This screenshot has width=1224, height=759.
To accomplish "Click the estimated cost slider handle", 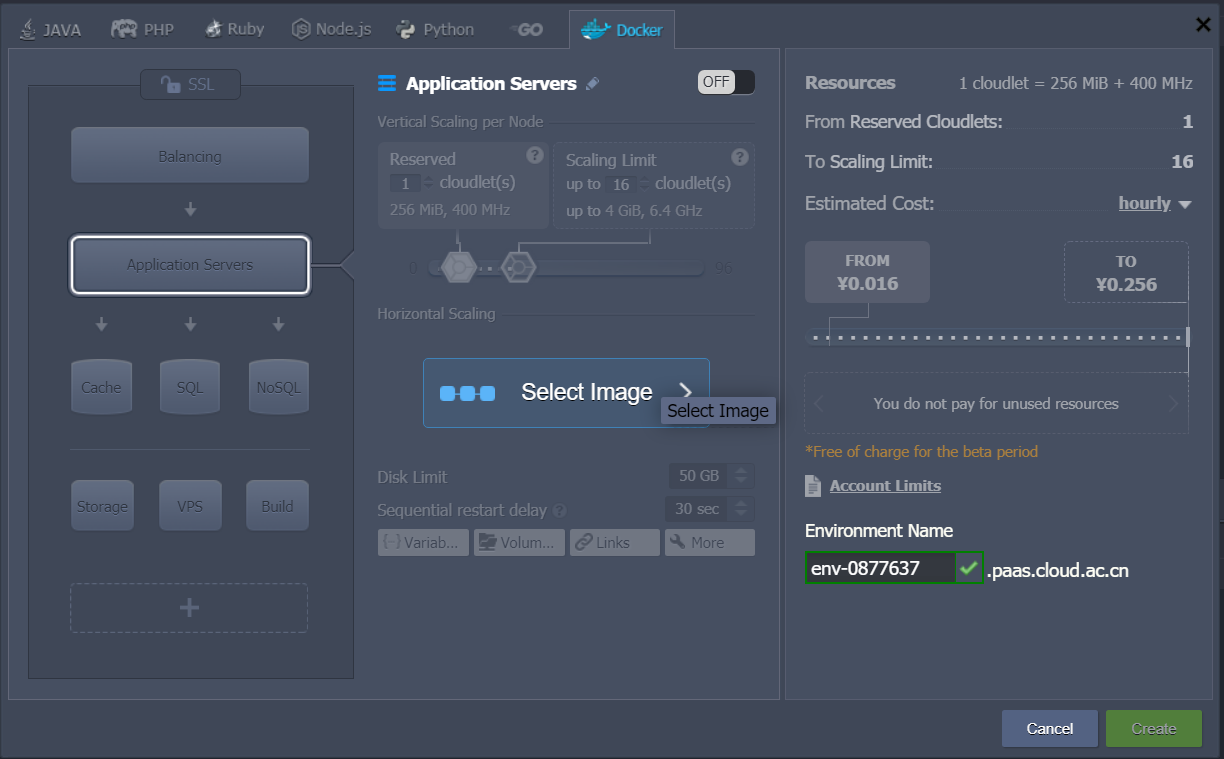I will [1188, 337].
